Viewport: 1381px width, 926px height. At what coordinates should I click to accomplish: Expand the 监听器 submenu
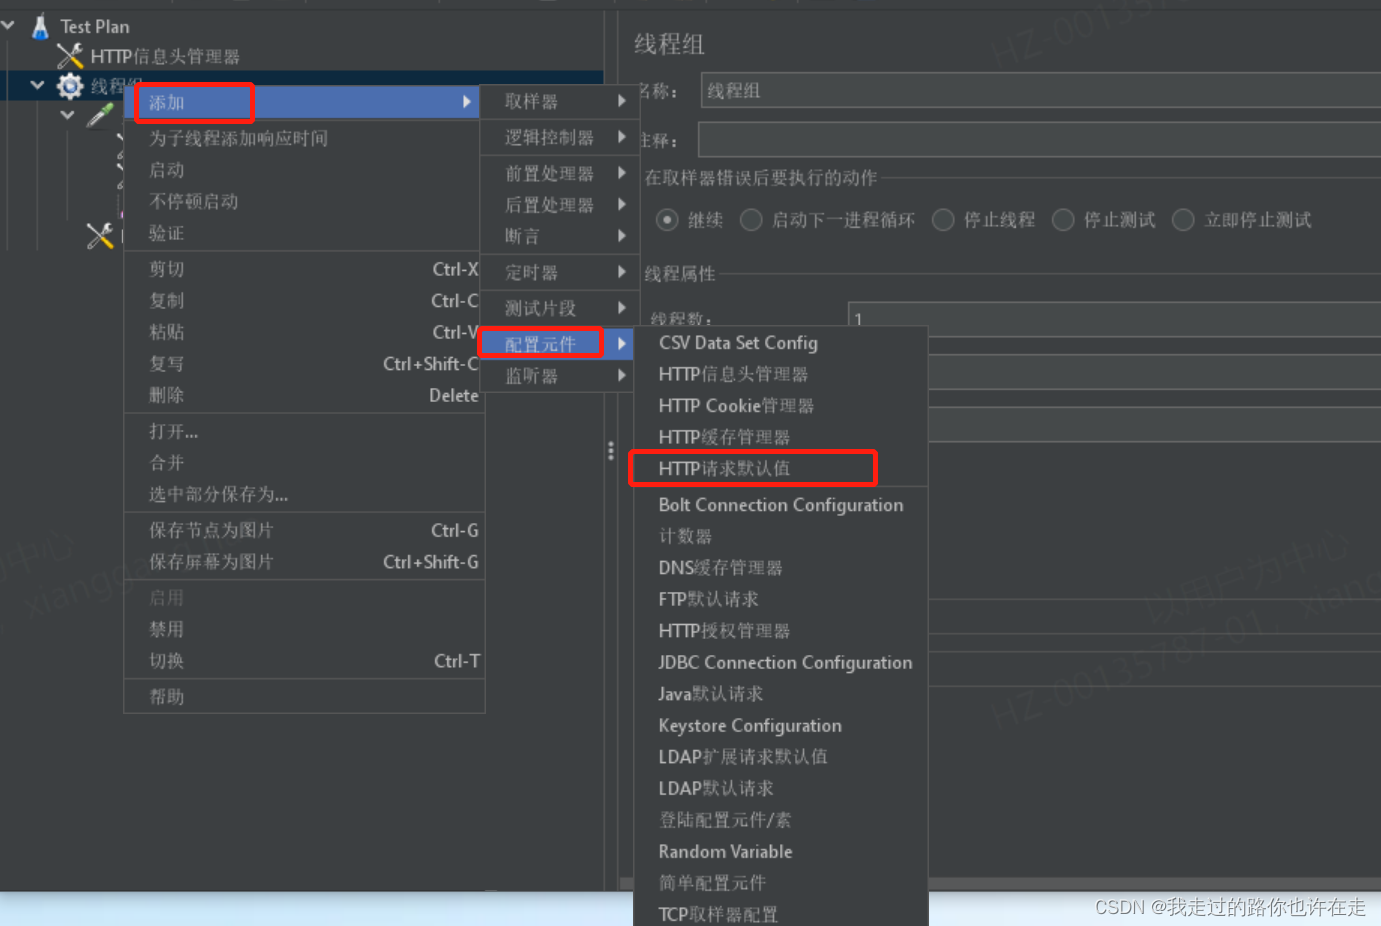pos(557,376)
